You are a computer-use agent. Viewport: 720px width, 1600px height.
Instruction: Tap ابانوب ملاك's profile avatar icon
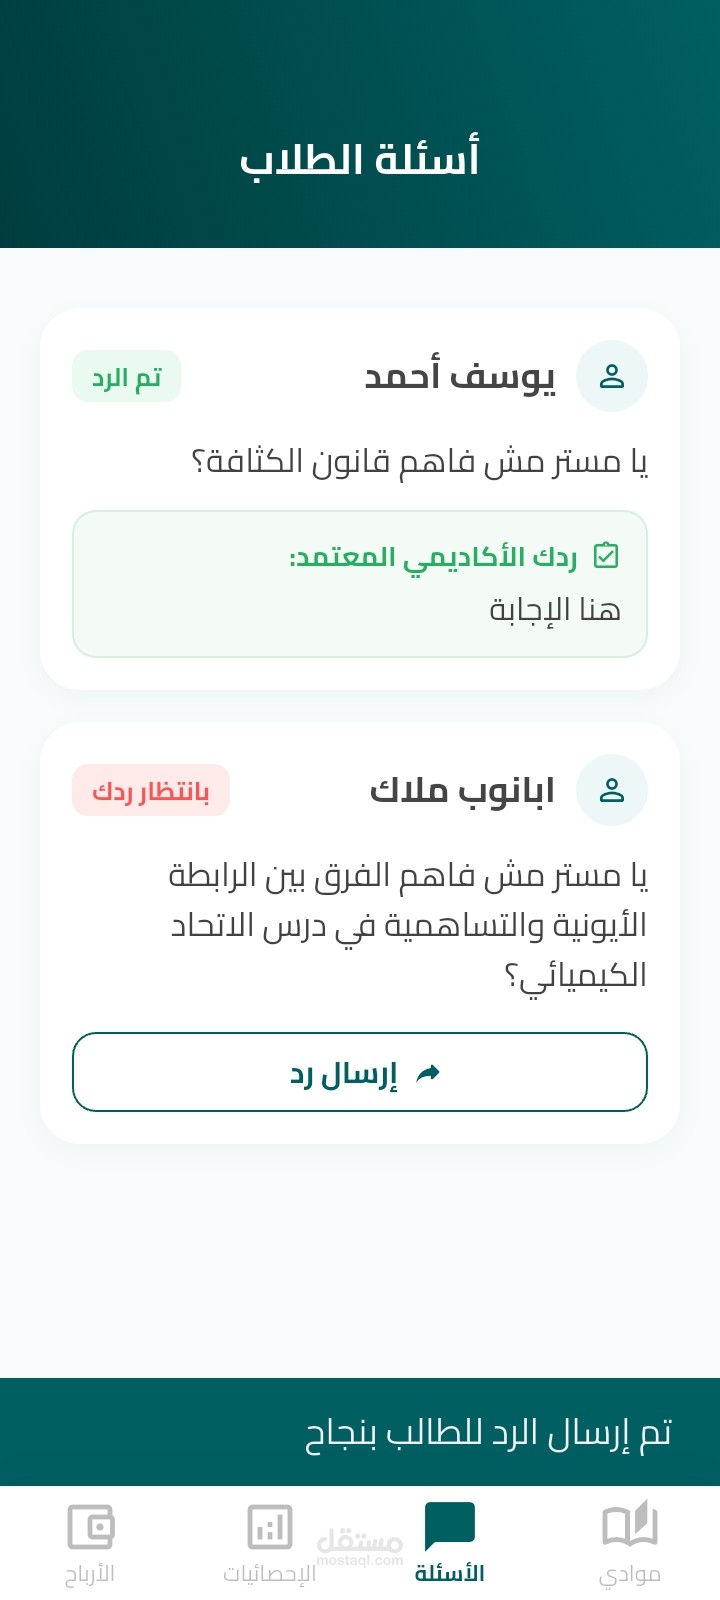point(612,790)
